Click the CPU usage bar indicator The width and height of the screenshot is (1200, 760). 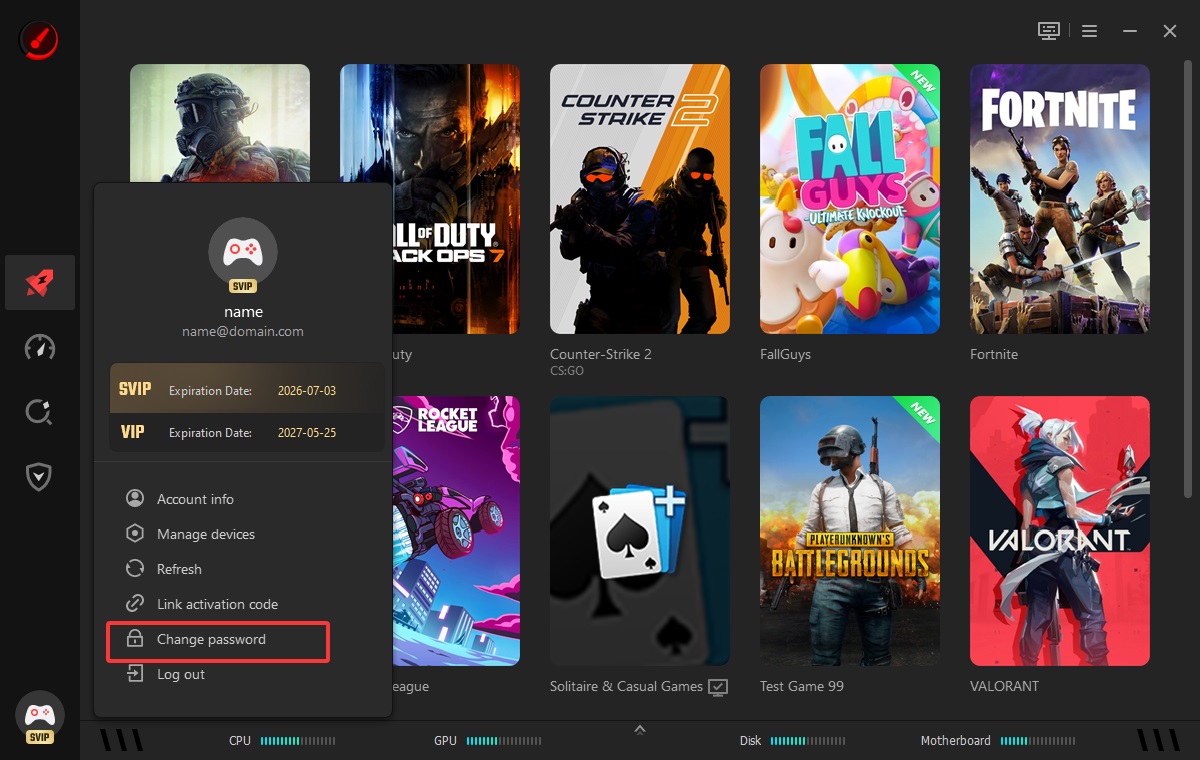[x=297, y=741]
